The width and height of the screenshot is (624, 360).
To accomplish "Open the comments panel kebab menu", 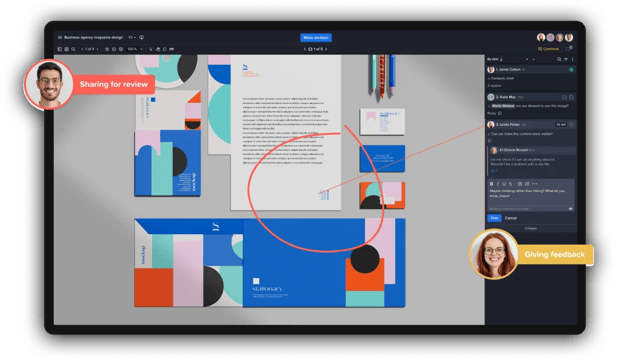I will pyautogui.click(x=572, y=59).
